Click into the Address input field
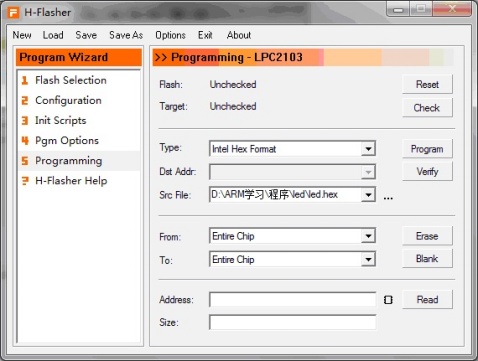Screen dimensions: 478x361 (x=292, y=299)
